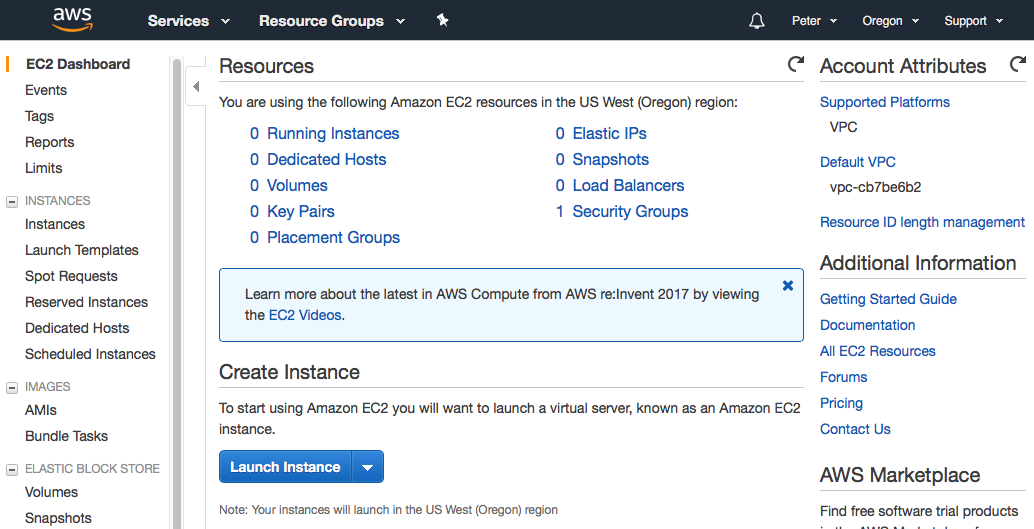Open the Launch Instance dropdown arrow
The width and height of the screenshot is (1034, 529).
coord(368,467)
